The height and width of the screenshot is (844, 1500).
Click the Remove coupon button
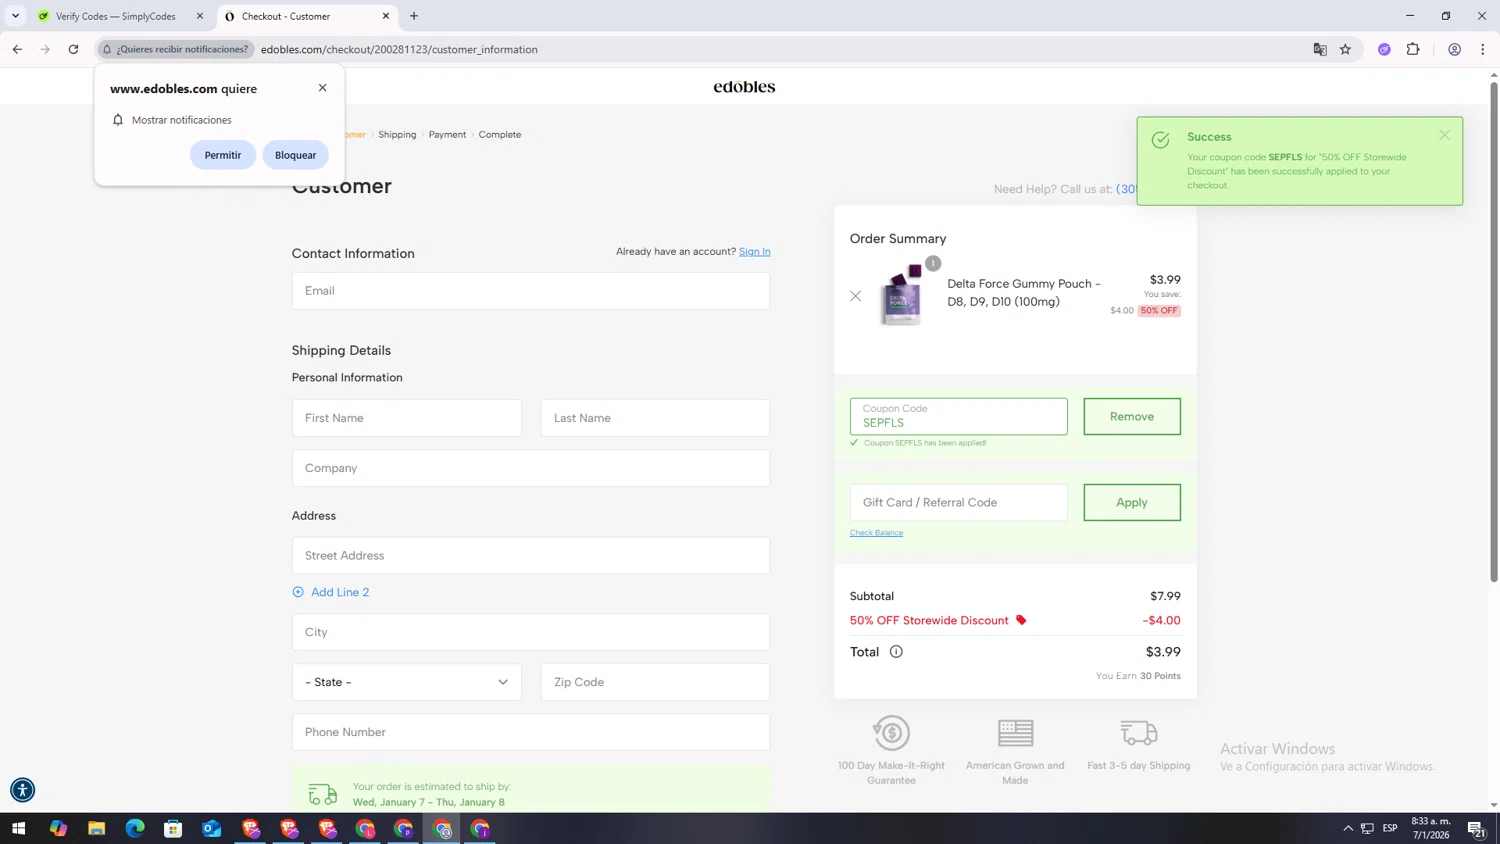(x=1132, y=417)
